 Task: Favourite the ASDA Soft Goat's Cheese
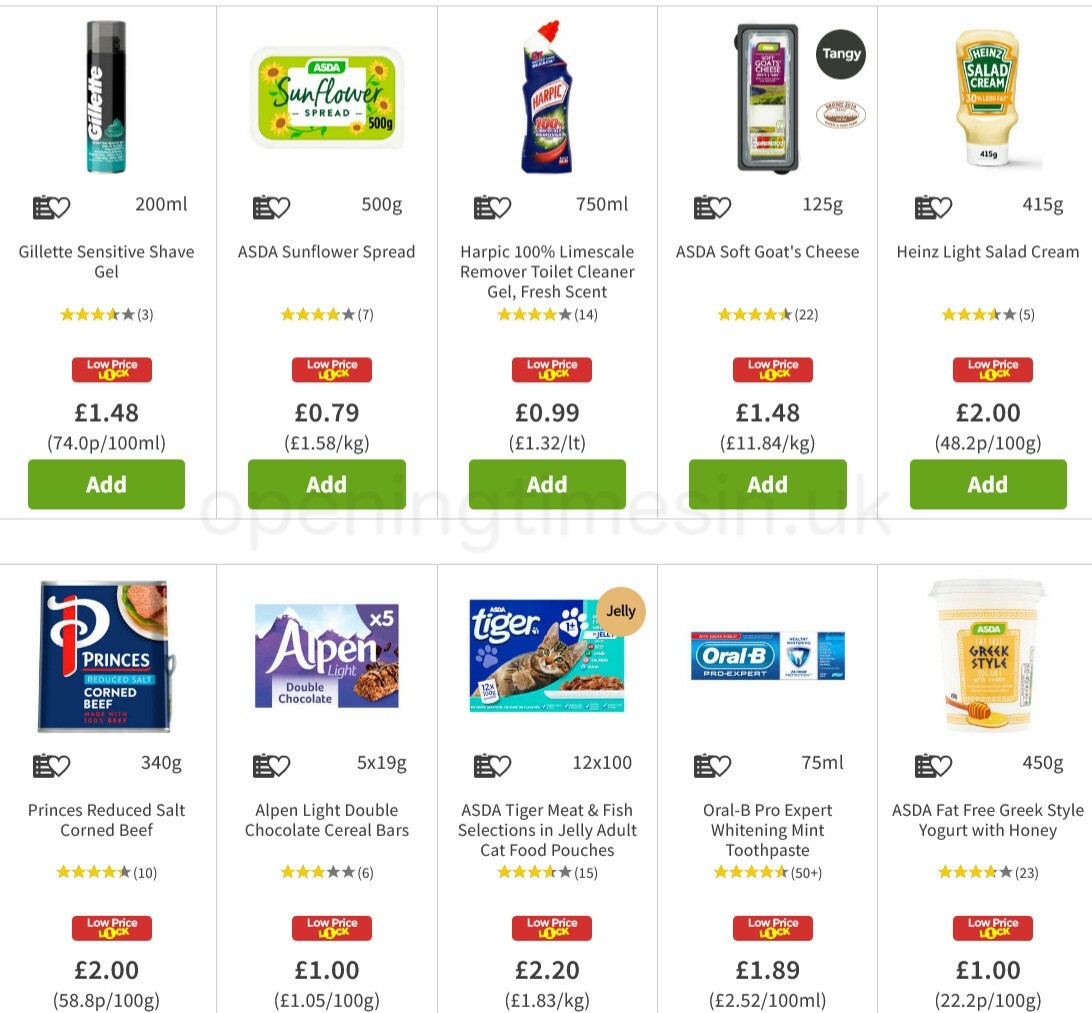pyautogui.click(x=723, y=206)
